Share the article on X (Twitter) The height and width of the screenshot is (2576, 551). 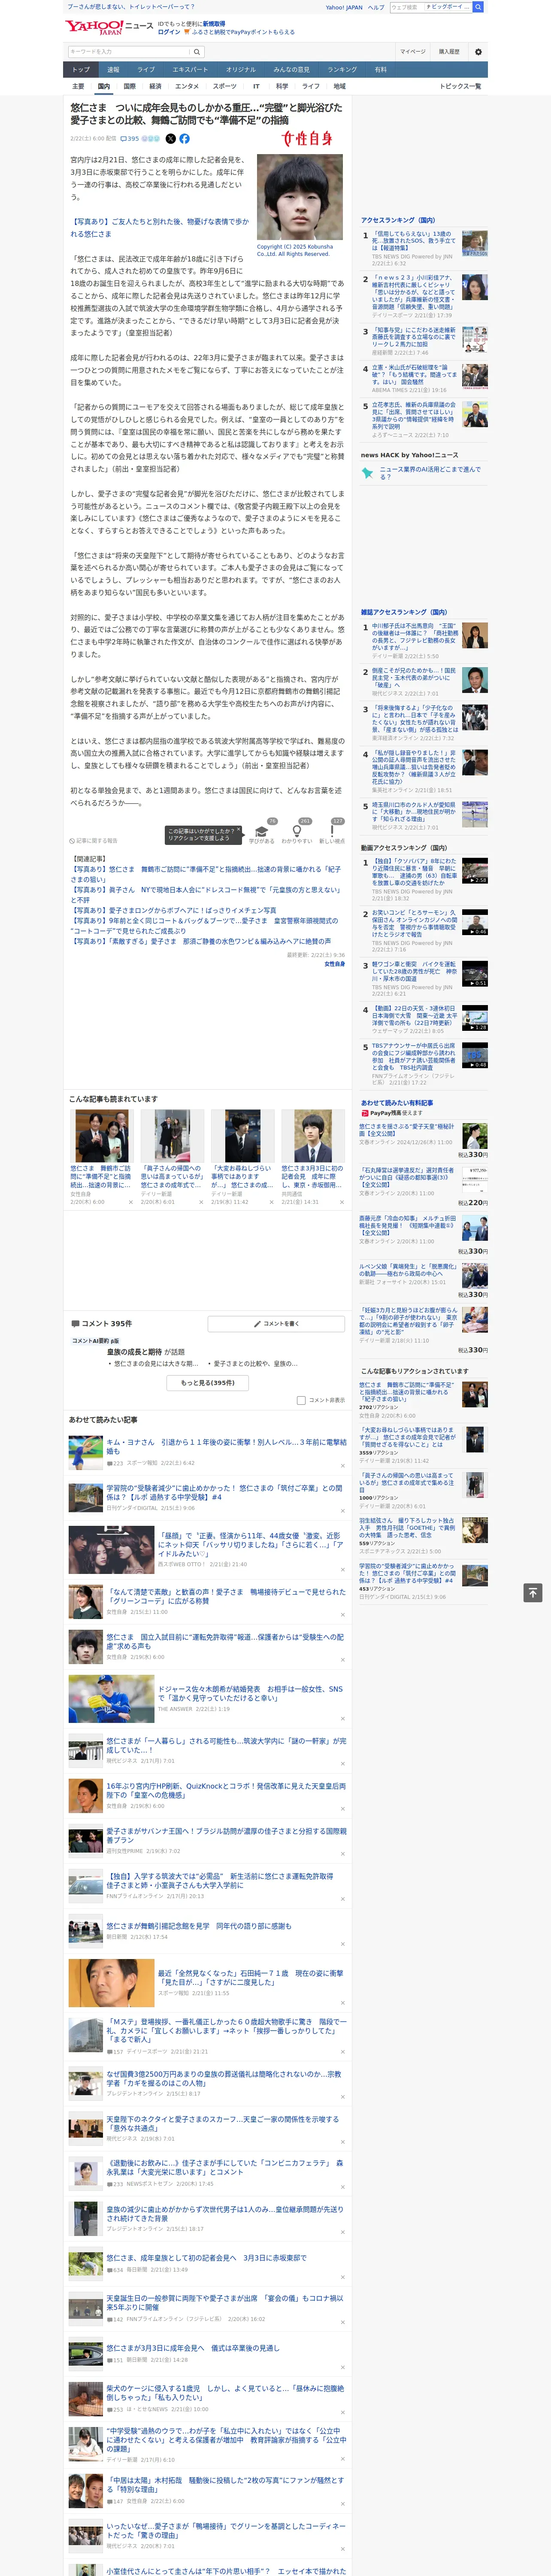coord(170,139)
